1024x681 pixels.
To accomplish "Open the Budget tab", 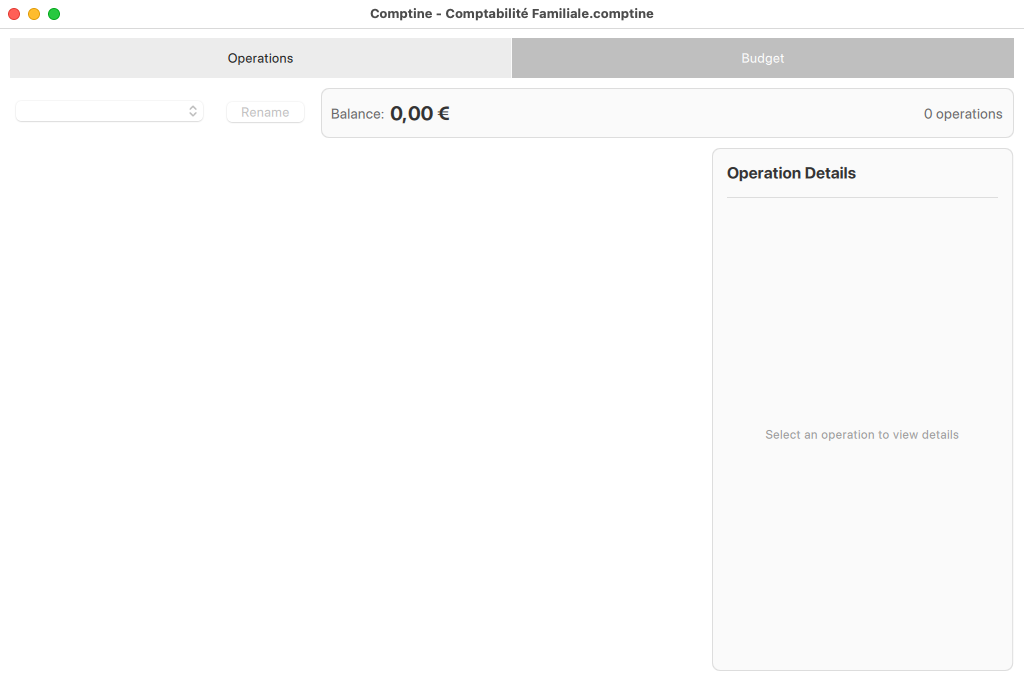I will click(x=762, y=58).
